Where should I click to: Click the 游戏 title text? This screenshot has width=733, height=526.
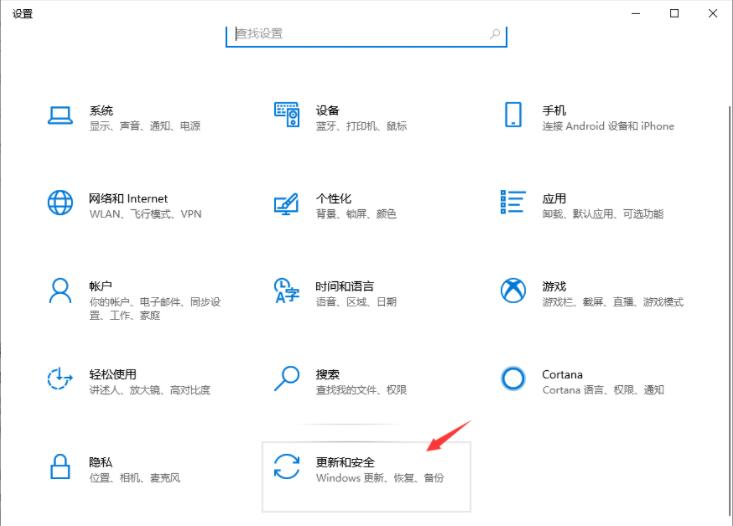click(x=554, y=286)
